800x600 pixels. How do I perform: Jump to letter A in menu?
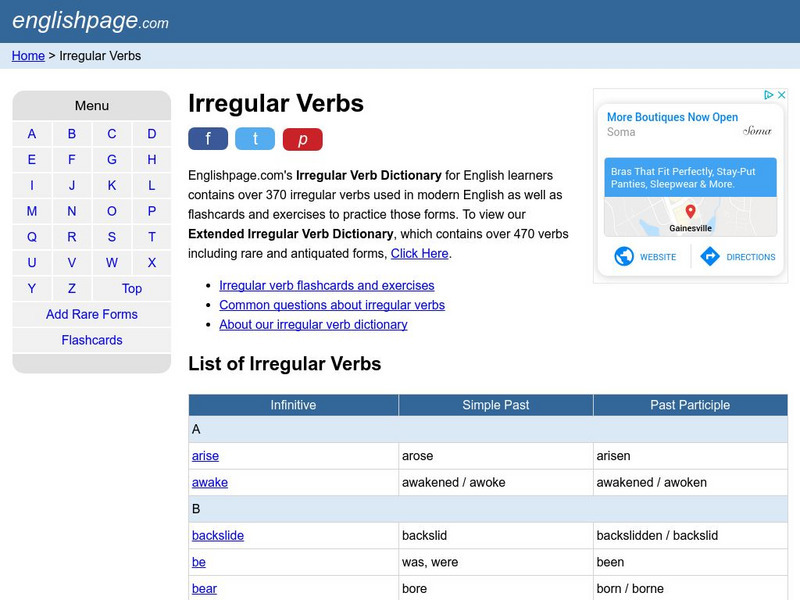coord(32,134)
